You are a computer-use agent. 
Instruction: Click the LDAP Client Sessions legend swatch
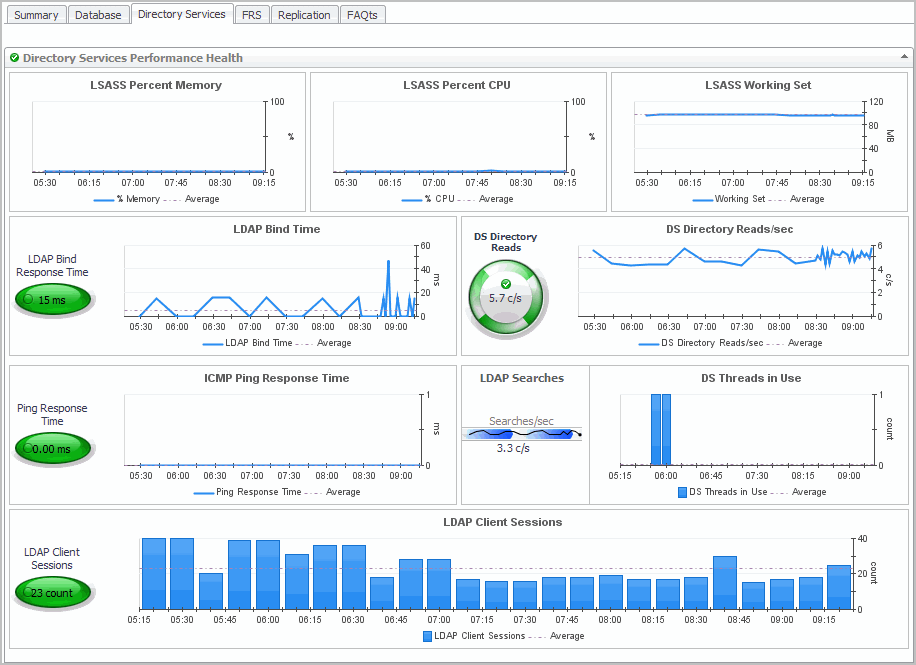coord(427,636)
